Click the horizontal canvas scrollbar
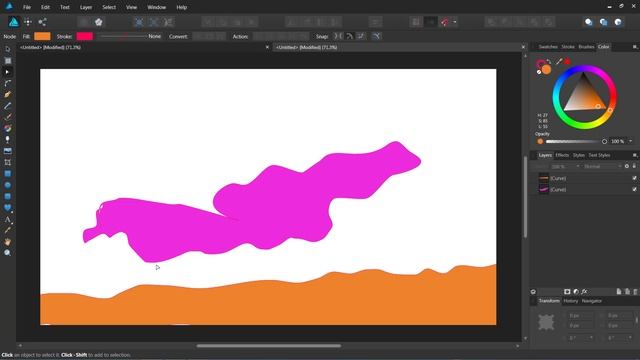 (x=268, y=346)
